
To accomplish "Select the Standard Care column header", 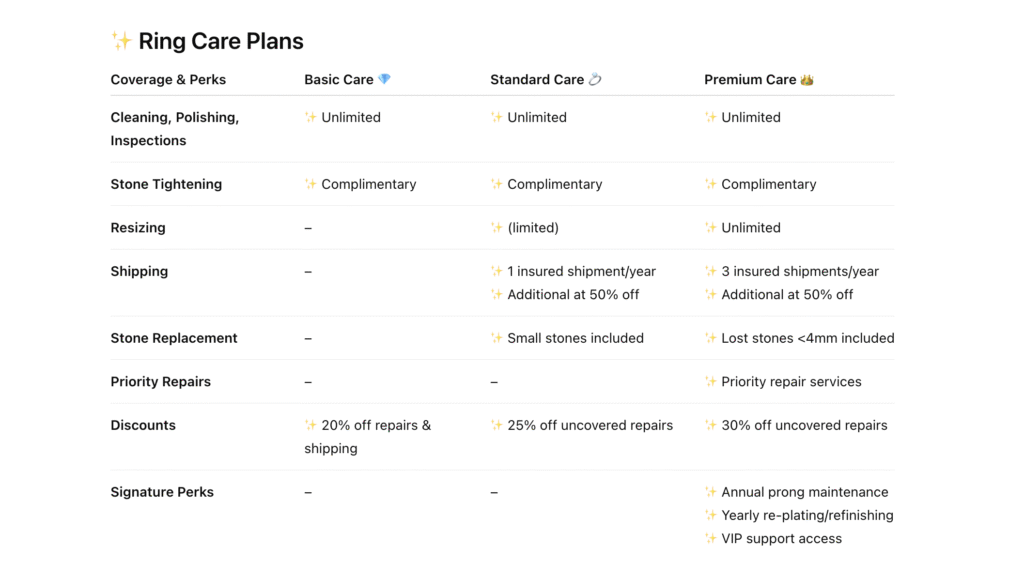I will pos(536,80).
